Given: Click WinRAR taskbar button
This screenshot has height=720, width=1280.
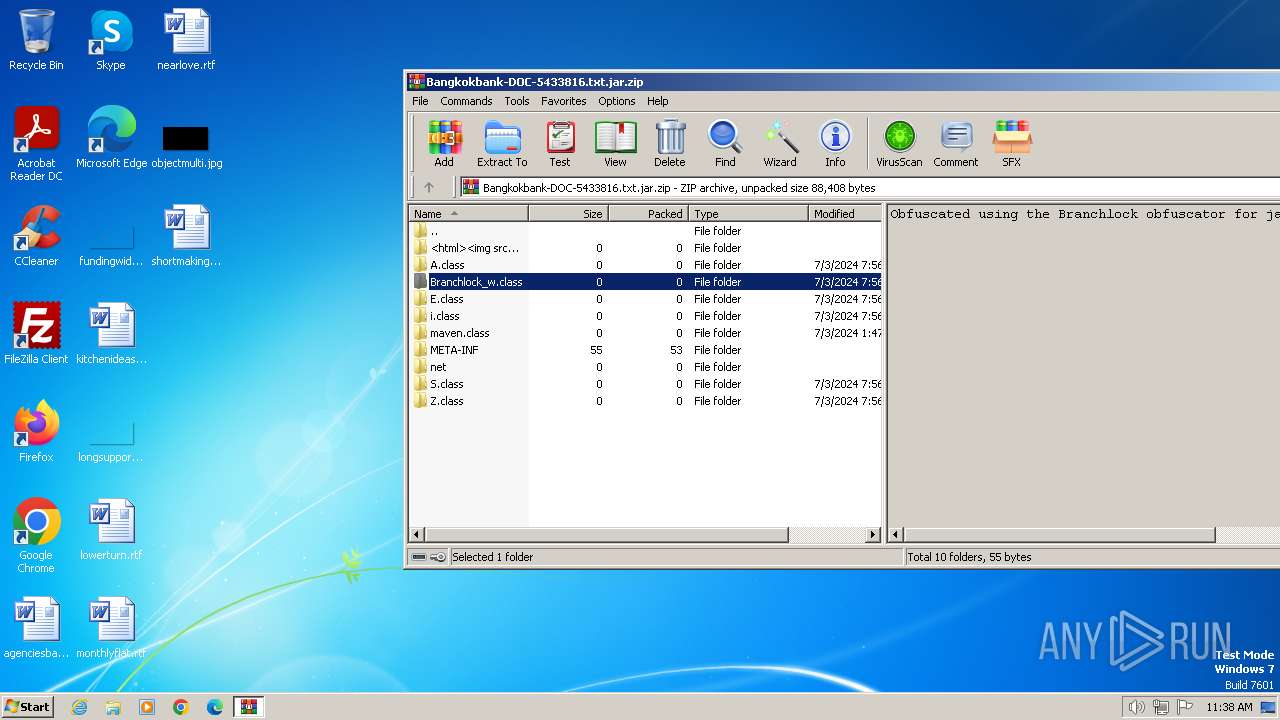Looking at the screenshot, I should pyautogui.click(x=248, y=707).
